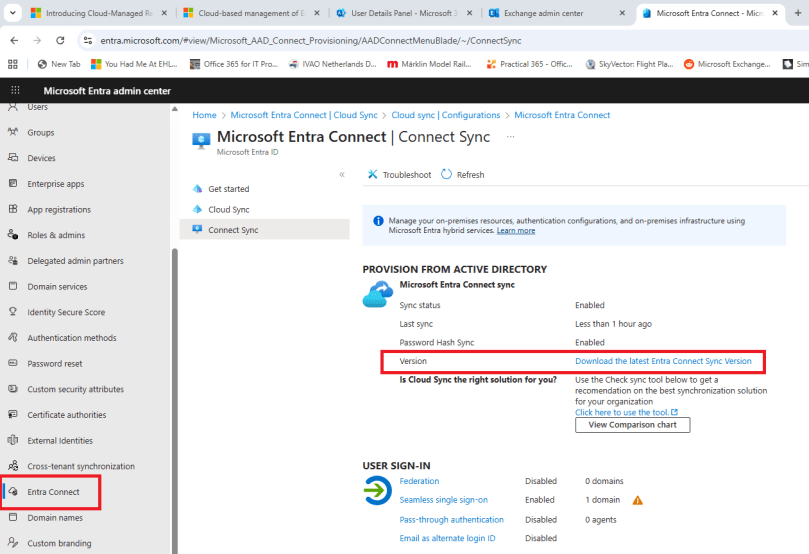Screen dimensions: 809x554
Task: Open the browser tab list dropdown arrow
Action: tap(13, 13)
